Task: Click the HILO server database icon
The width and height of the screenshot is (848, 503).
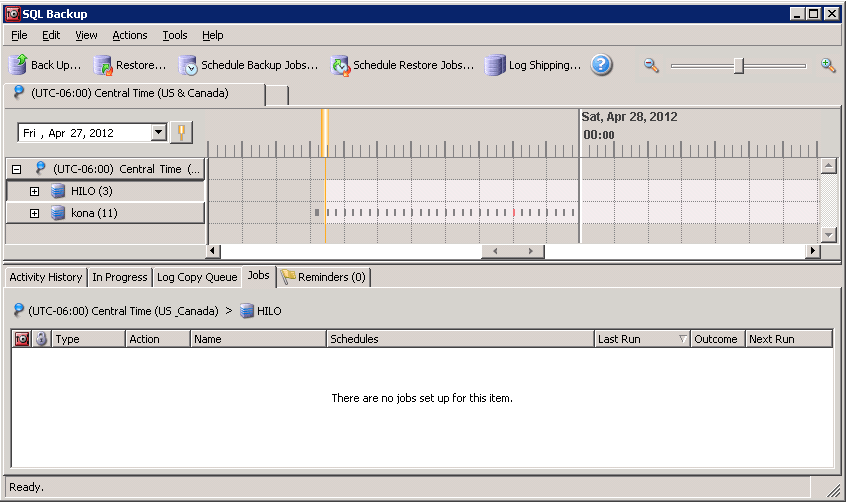Action: (x=58, y=191)
